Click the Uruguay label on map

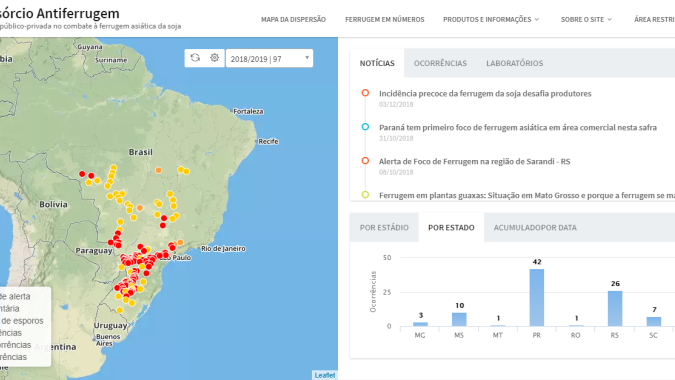111,325
